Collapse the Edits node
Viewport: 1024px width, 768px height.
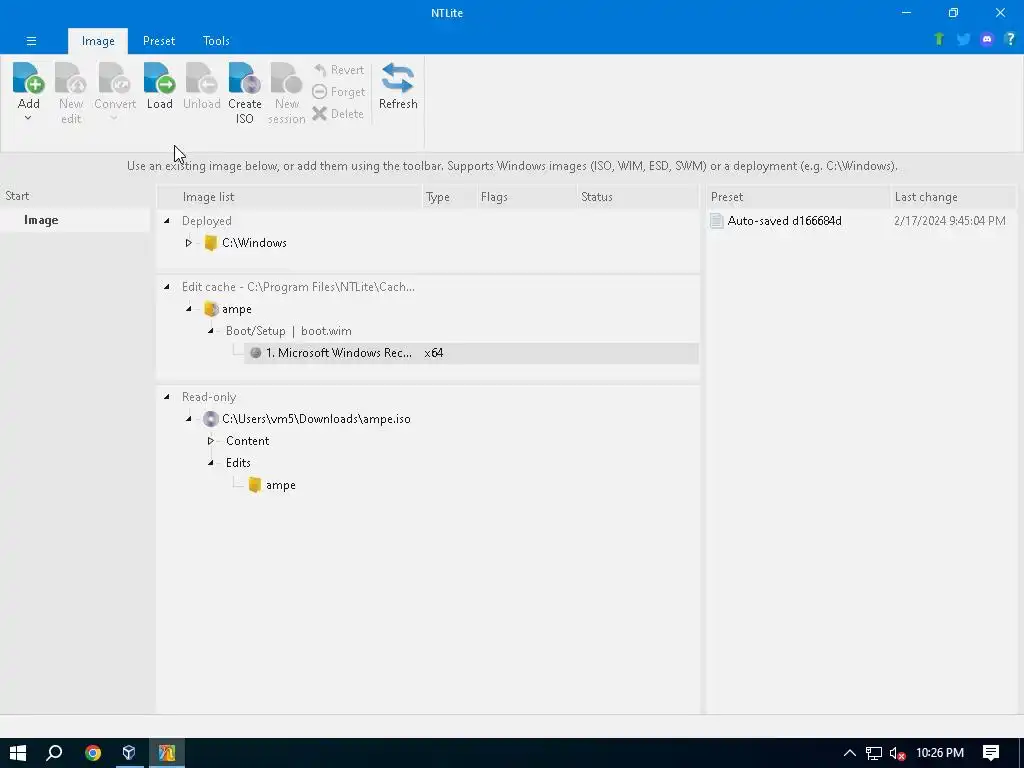pyautogui.click(x=210, y=463)
